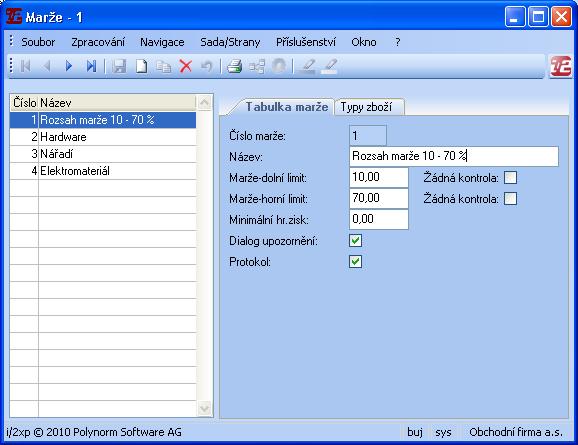Screen dimensions: 578x445
Task: Tick Žádná kontrola for Marže-horní limit
Action: tap(511, 199)
